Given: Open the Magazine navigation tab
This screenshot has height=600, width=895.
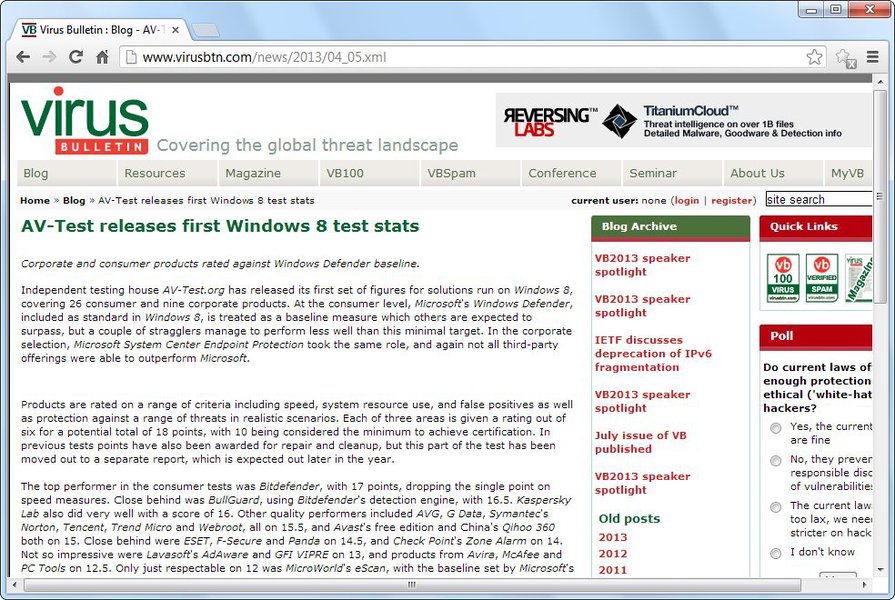Looking at the screenshot, I should (253, 173).
